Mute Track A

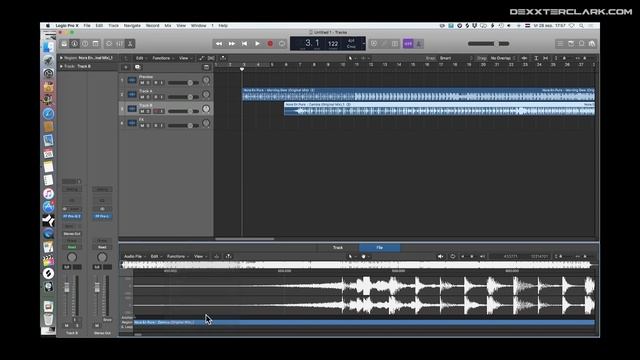(x=142, y=97)
